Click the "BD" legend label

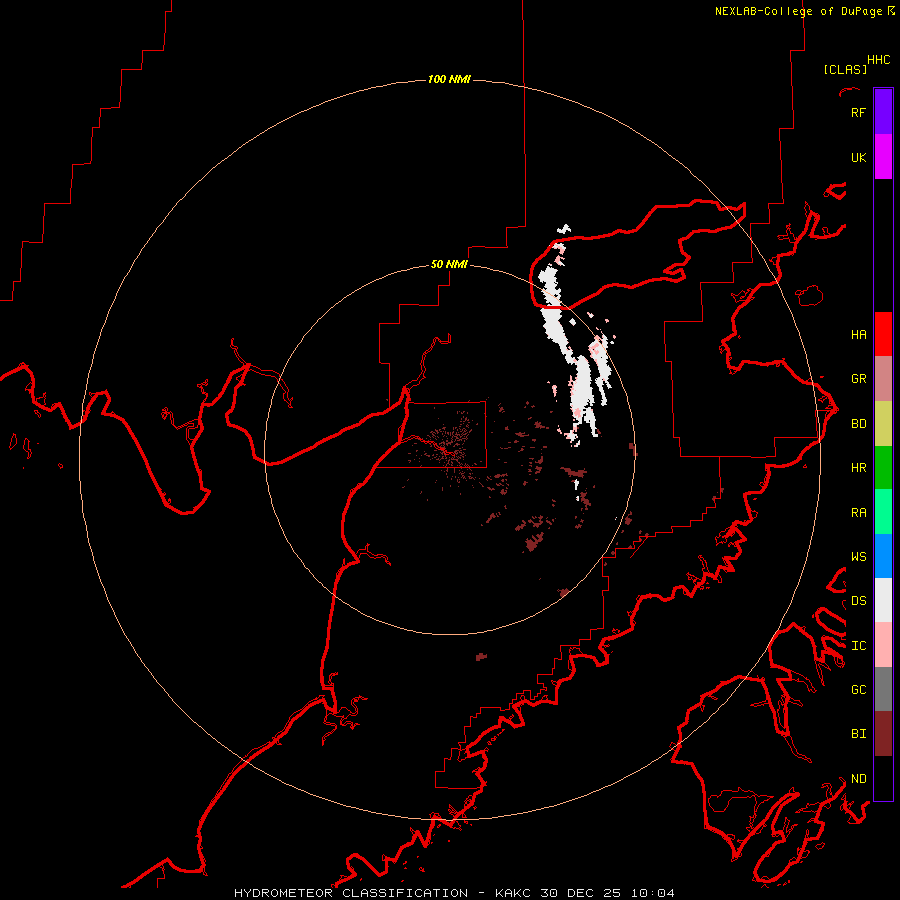coord(858,424)
